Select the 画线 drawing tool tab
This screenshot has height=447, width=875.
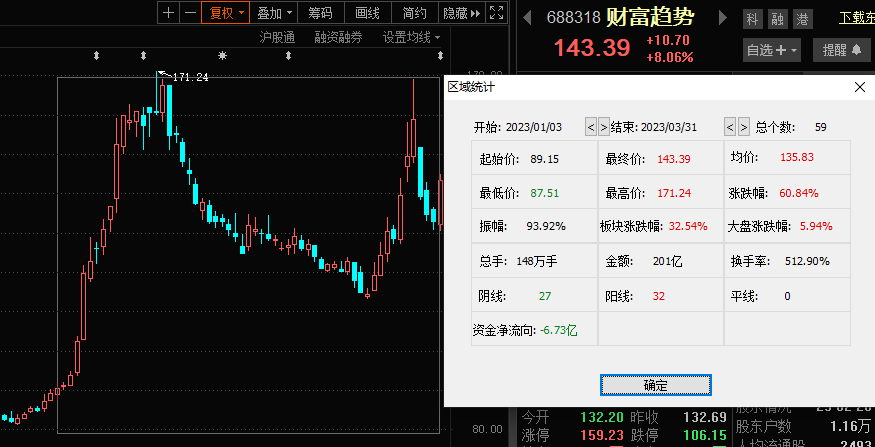point(367,13)
